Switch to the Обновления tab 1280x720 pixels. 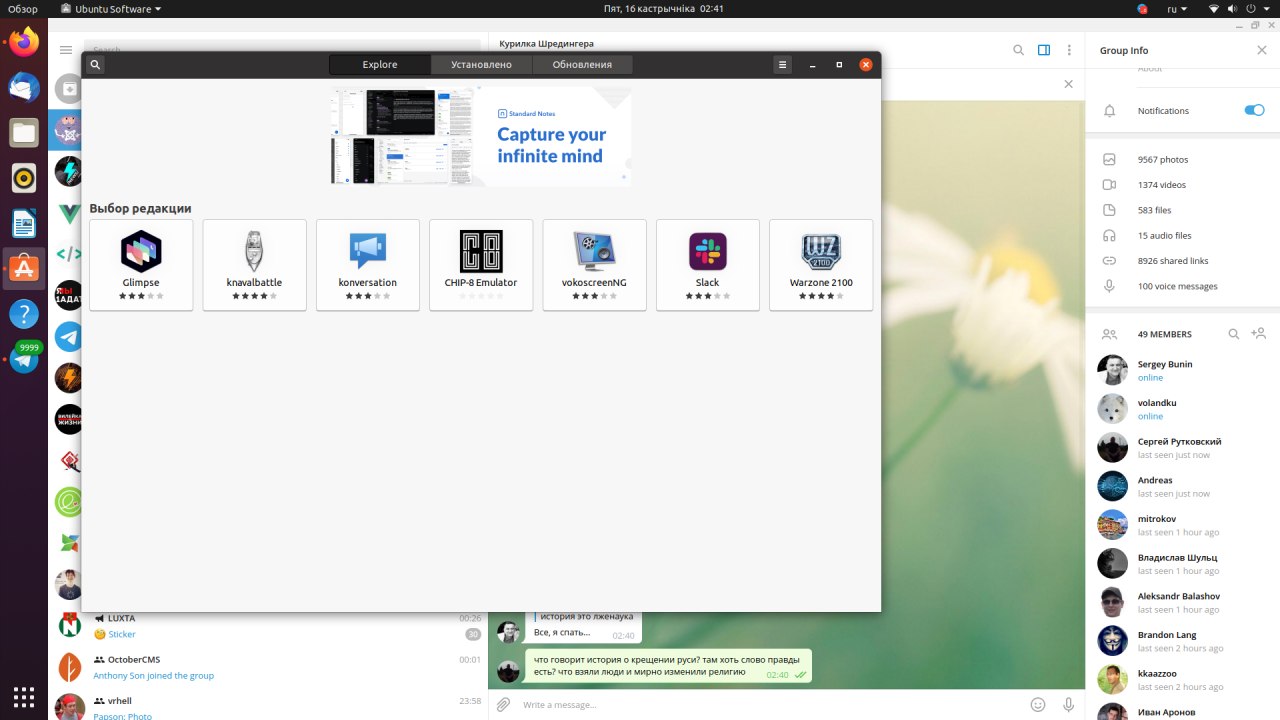click(x=582, y=64)
